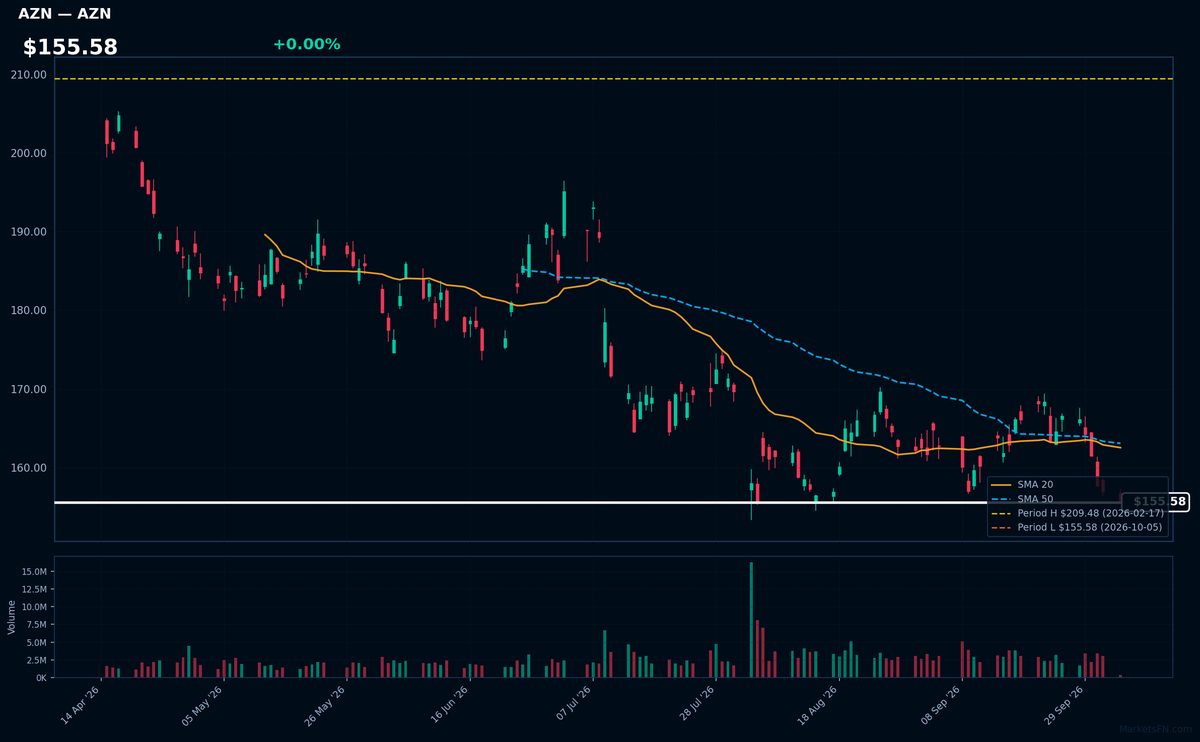This screenshot has height=742, width=1200.
Task: Select the 16 Jun '26 date label
Action: [448, 706]
